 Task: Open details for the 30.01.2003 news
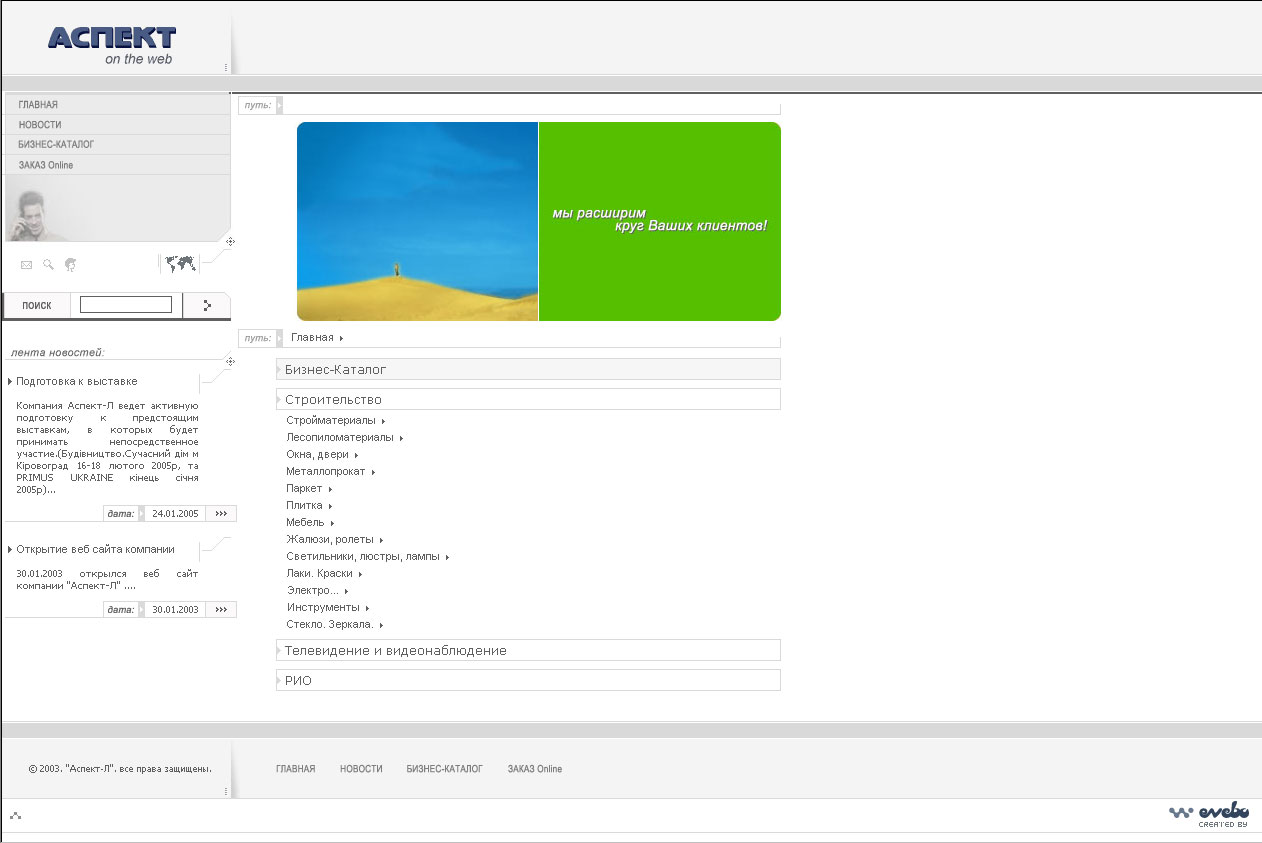[x=221, y=609]
